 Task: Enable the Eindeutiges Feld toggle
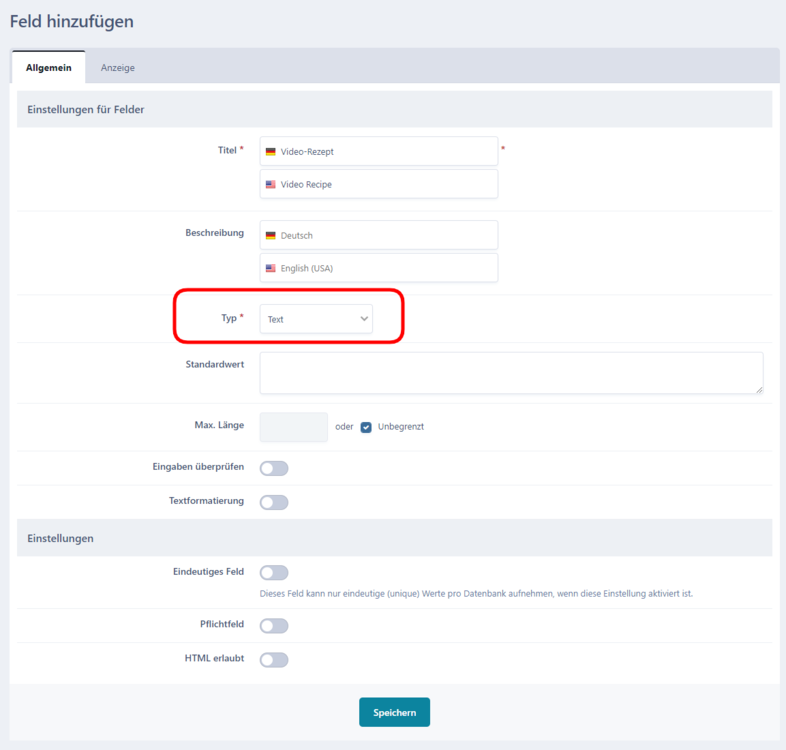(273, 573)
